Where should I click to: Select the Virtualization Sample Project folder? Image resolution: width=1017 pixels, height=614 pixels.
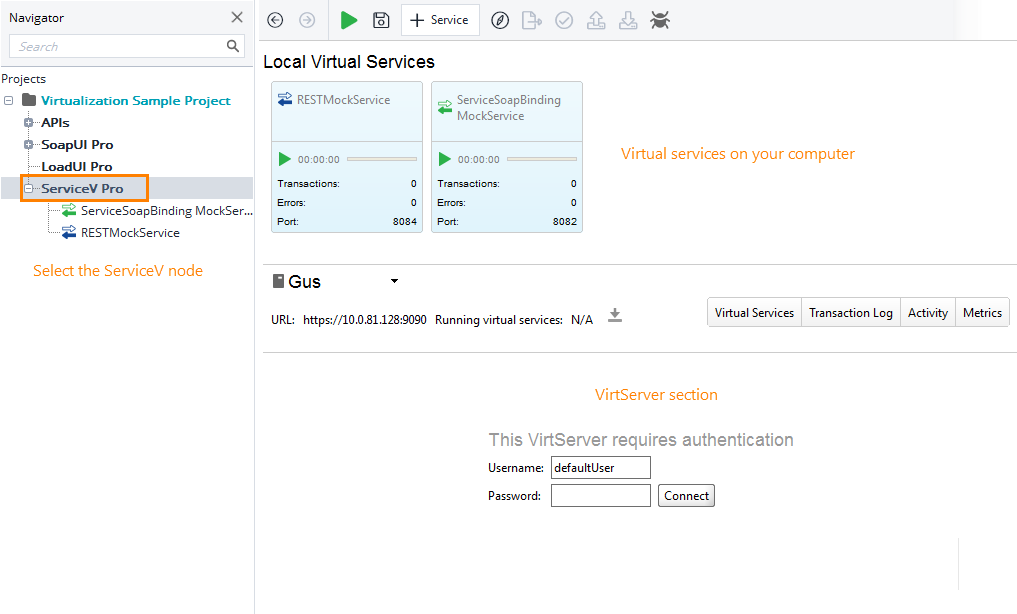tap(136, 100)
